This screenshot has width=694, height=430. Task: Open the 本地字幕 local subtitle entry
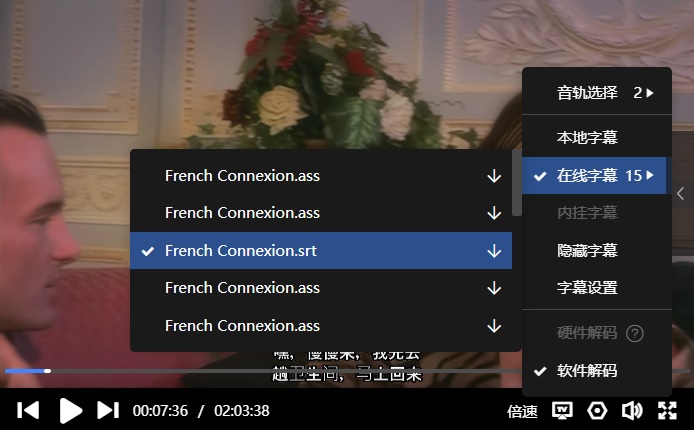point(597,137)
